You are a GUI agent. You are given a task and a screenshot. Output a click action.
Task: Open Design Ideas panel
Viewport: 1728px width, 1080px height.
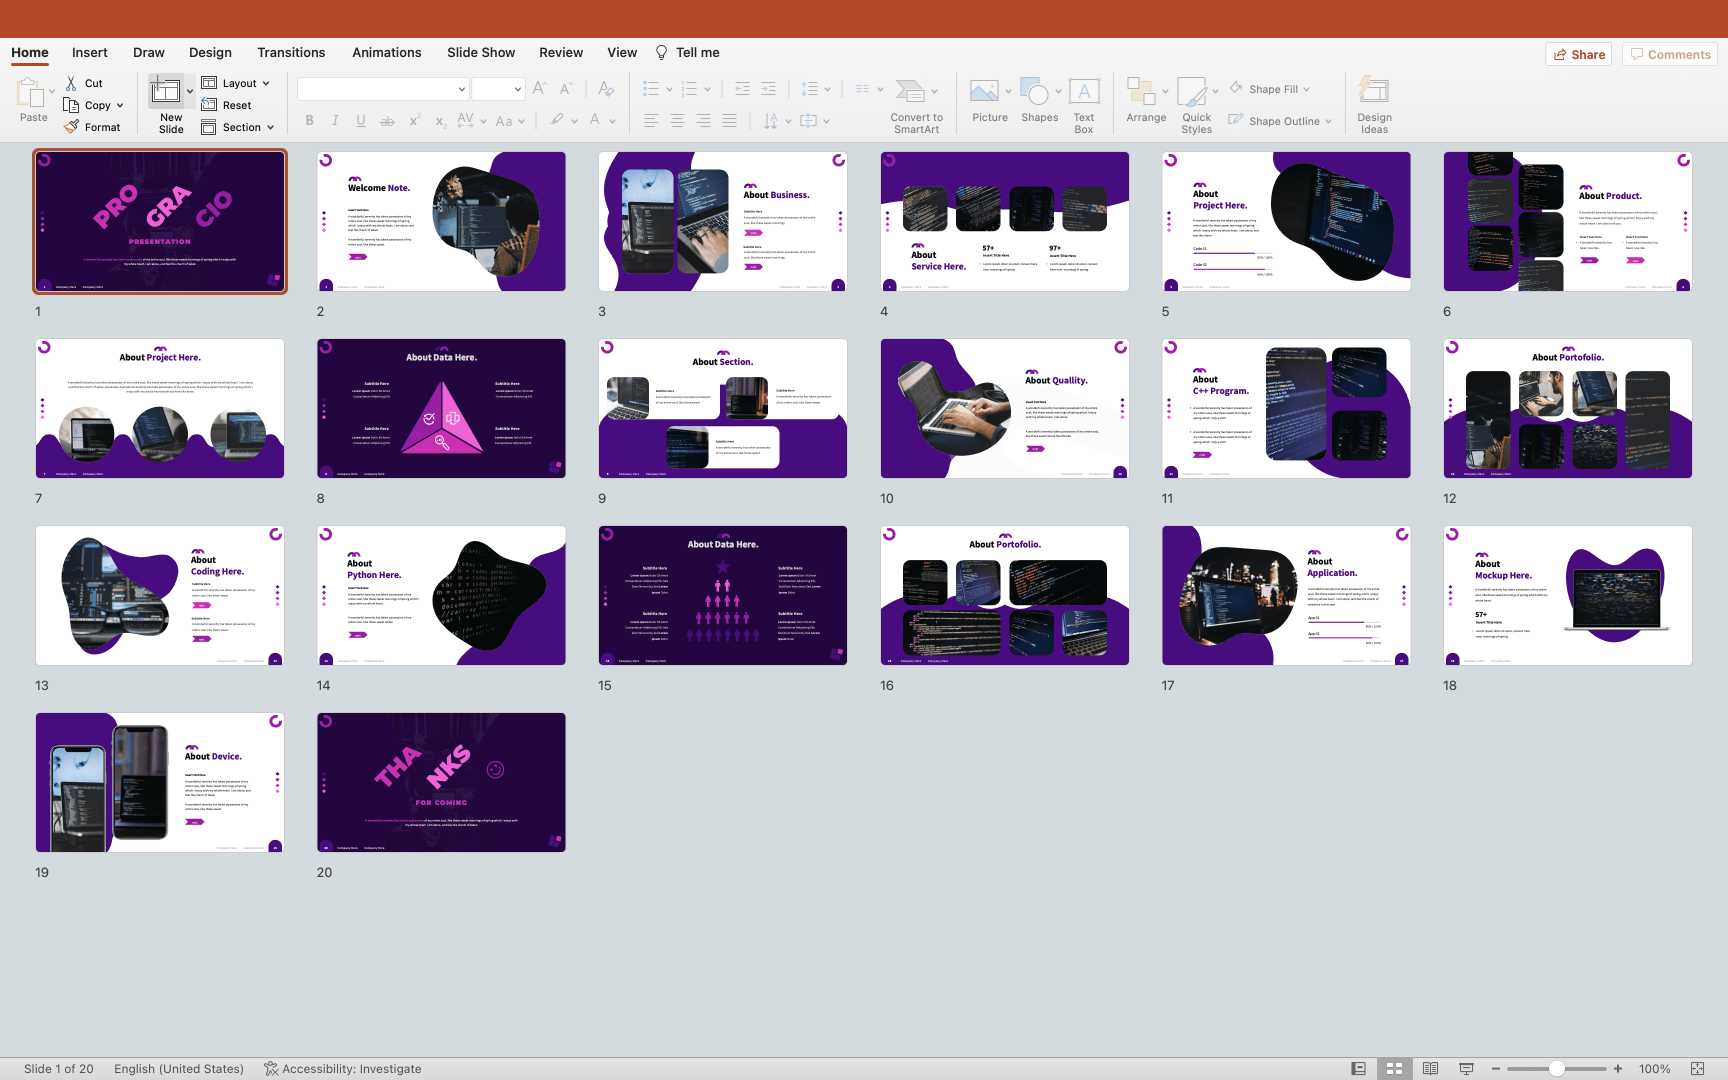tap(1374, 92)
